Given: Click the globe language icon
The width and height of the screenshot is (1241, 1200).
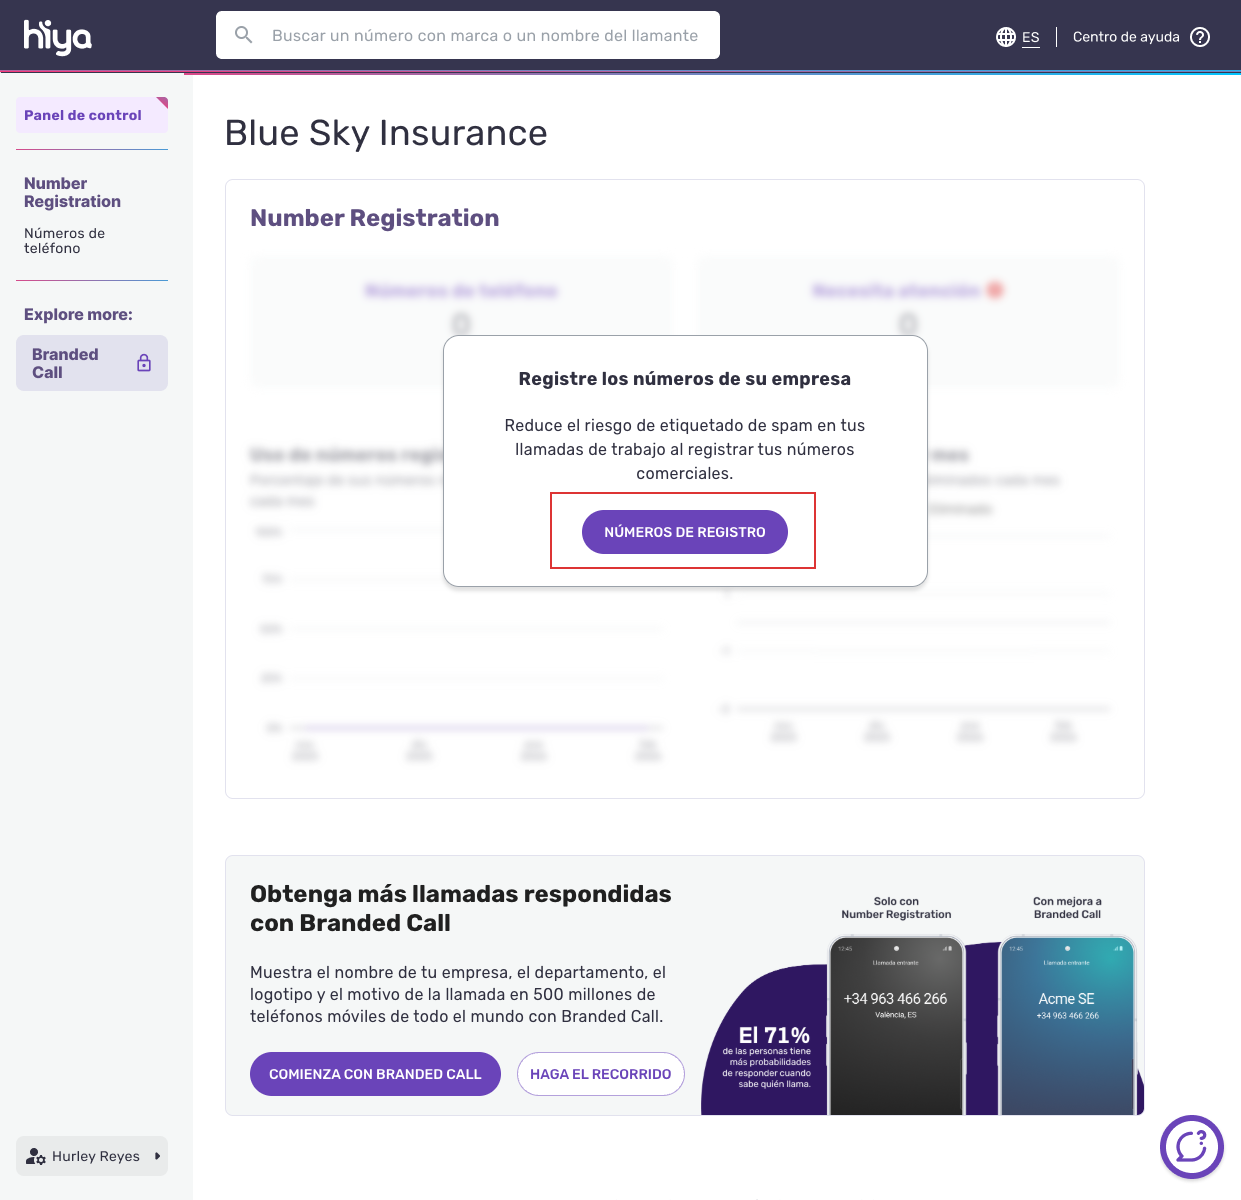Looking at the screenshot, I should point(1005,37).
